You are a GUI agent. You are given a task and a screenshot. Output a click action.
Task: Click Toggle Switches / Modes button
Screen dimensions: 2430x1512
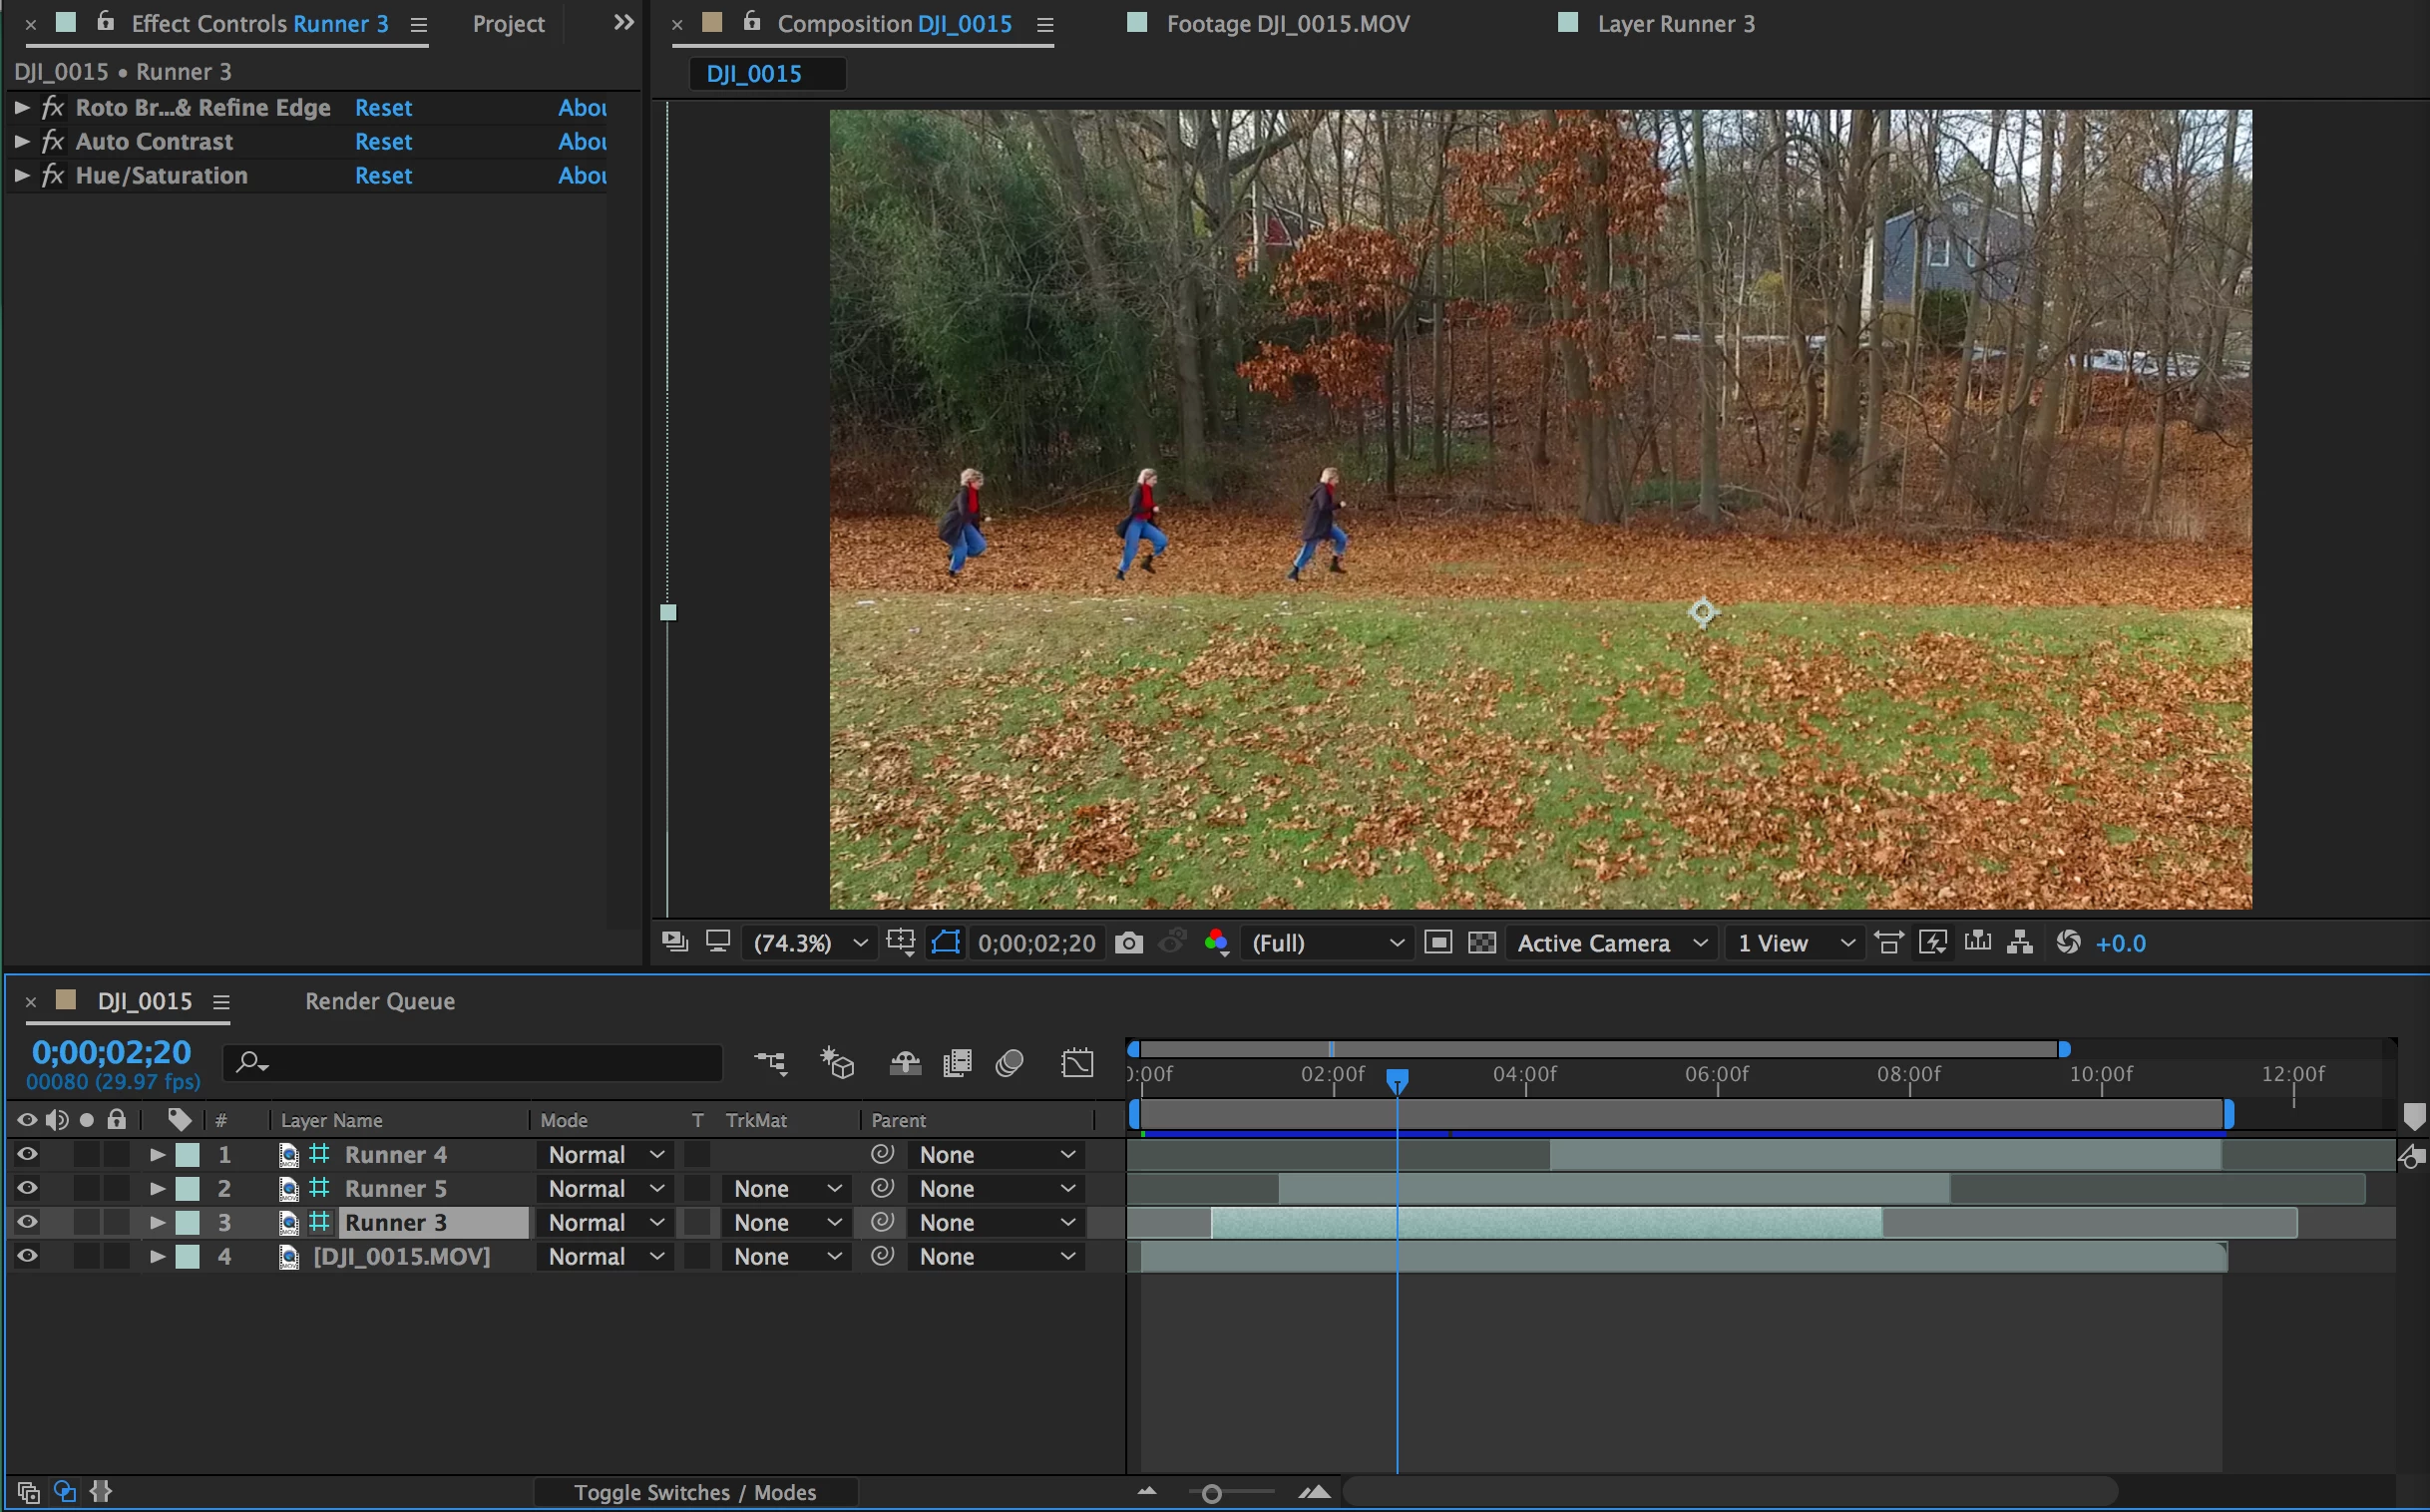click(x=695, y=1492)
